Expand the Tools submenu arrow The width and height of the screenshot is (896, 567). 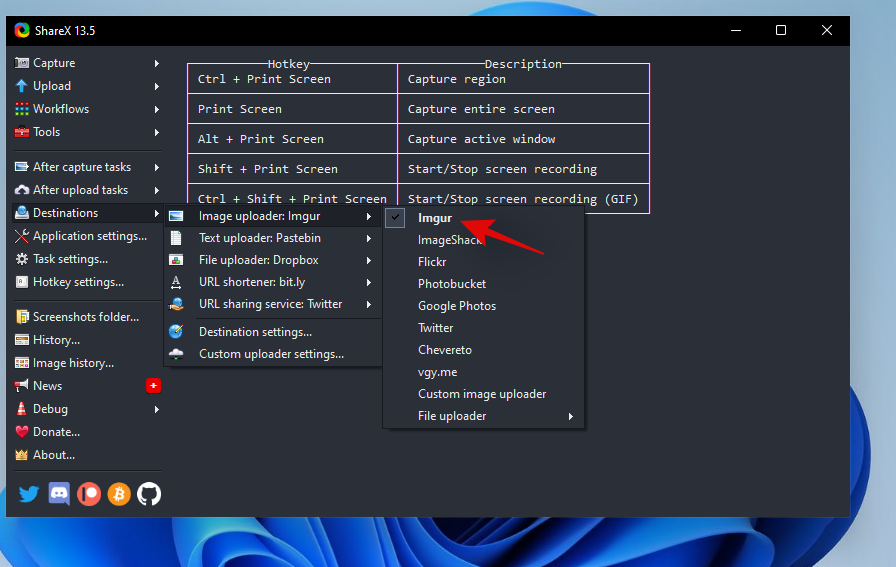click(x=157, y=132)
